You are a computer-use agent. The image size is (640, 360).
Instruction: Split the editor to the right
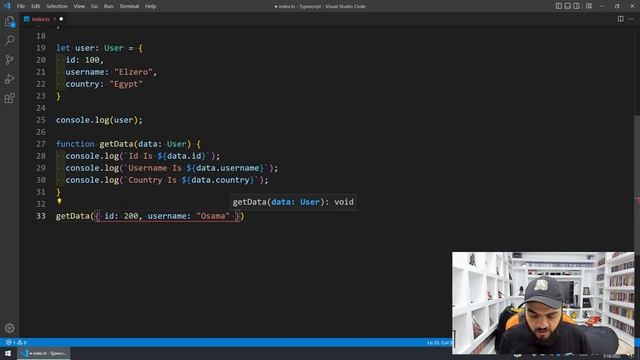pyautogui.click(x=620, y=19)
